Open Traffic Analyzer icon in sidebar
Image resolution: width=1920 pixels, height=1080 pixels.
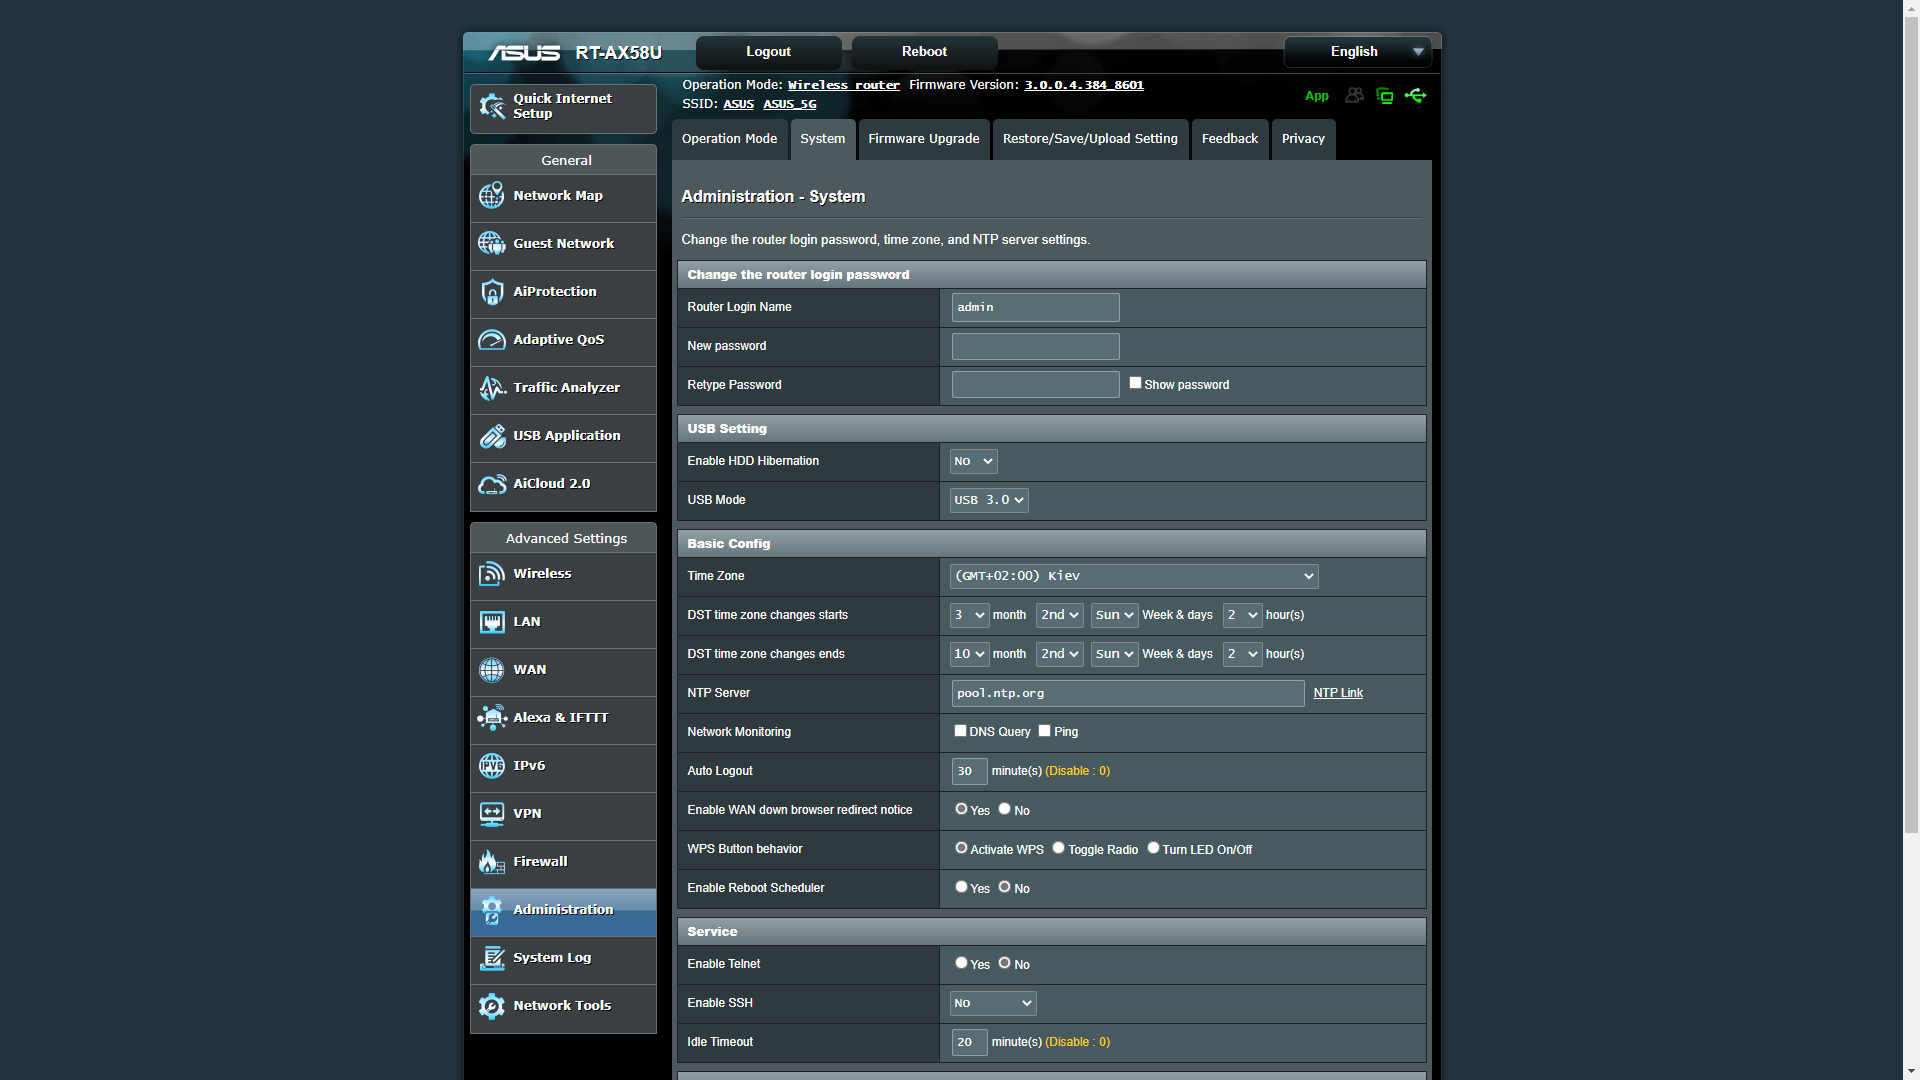tap(491, 388)
